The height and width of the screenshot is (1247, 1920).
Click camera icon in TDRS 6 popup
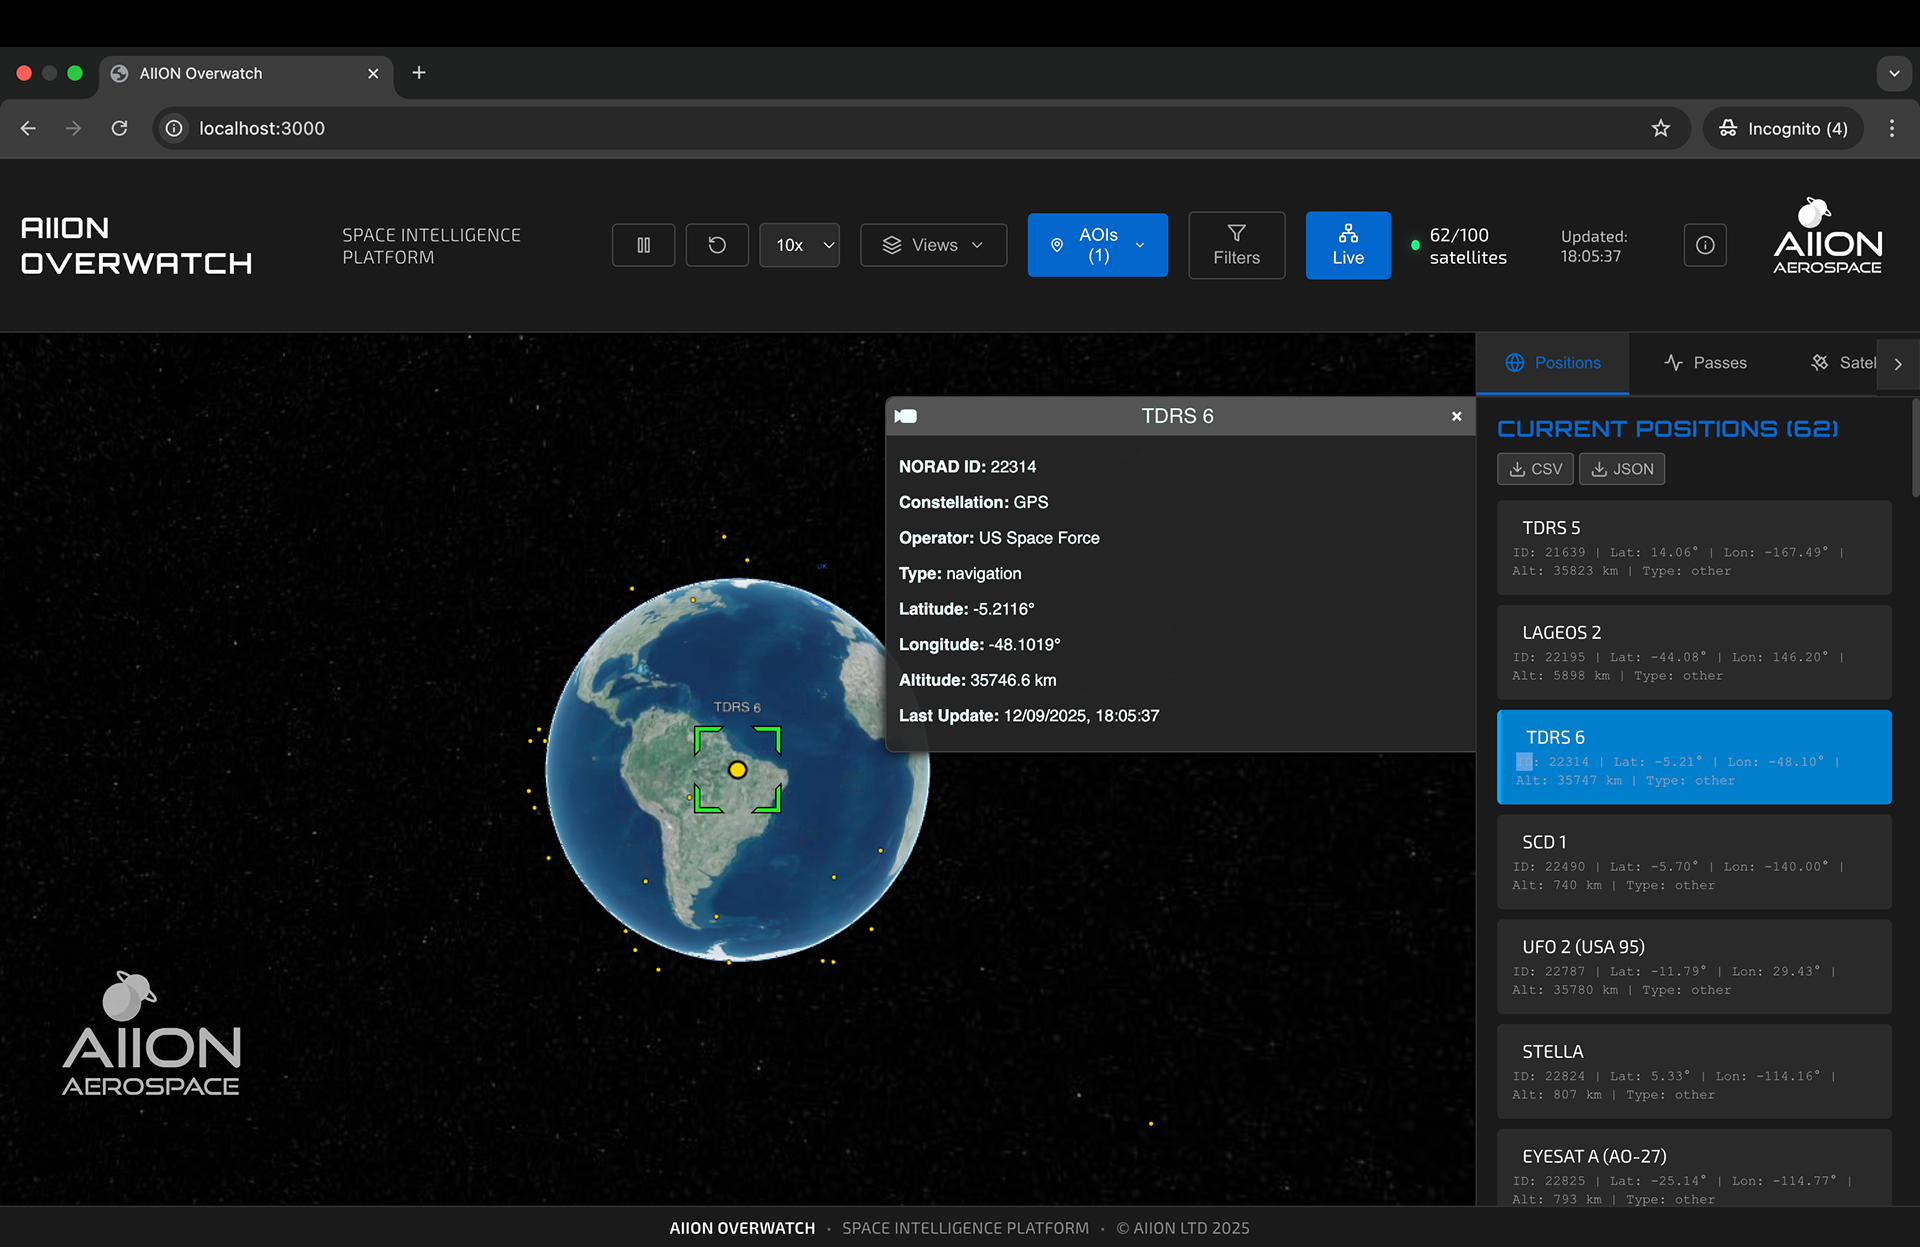click(906, 416)
